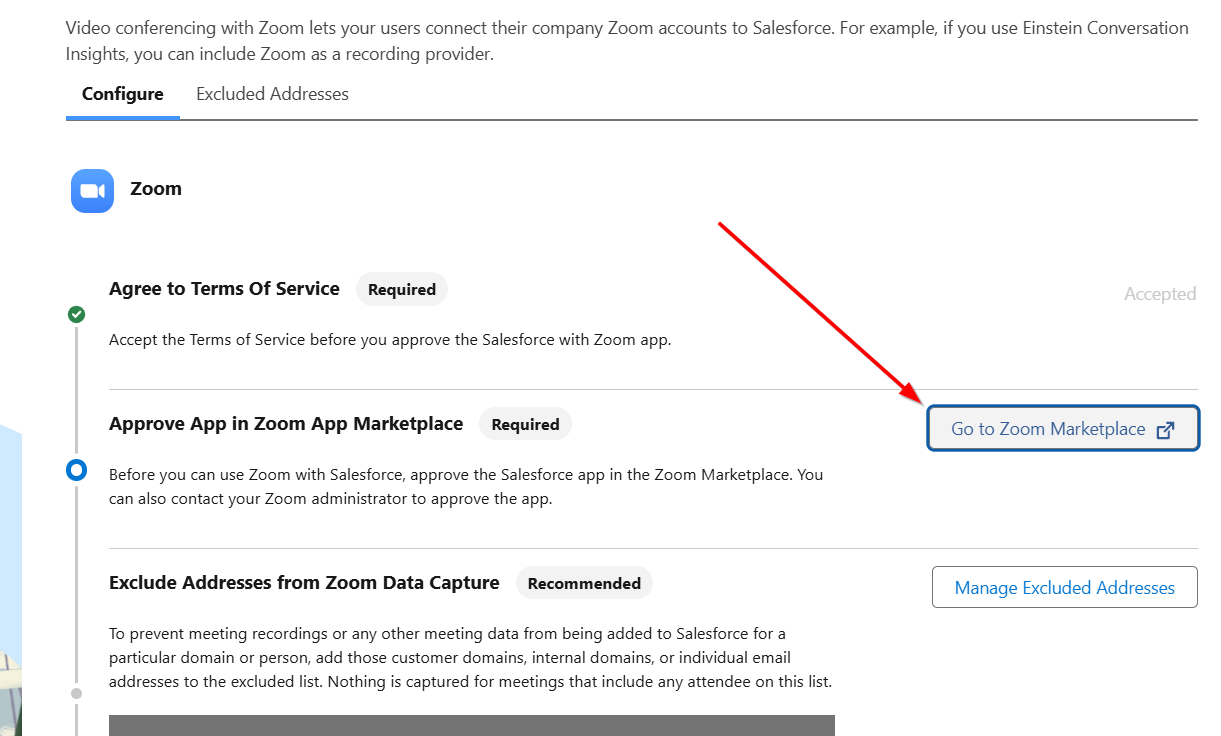Click the blue Zoom camera logo icon
The image size is (1221, 736).
(x=92, y=190)
